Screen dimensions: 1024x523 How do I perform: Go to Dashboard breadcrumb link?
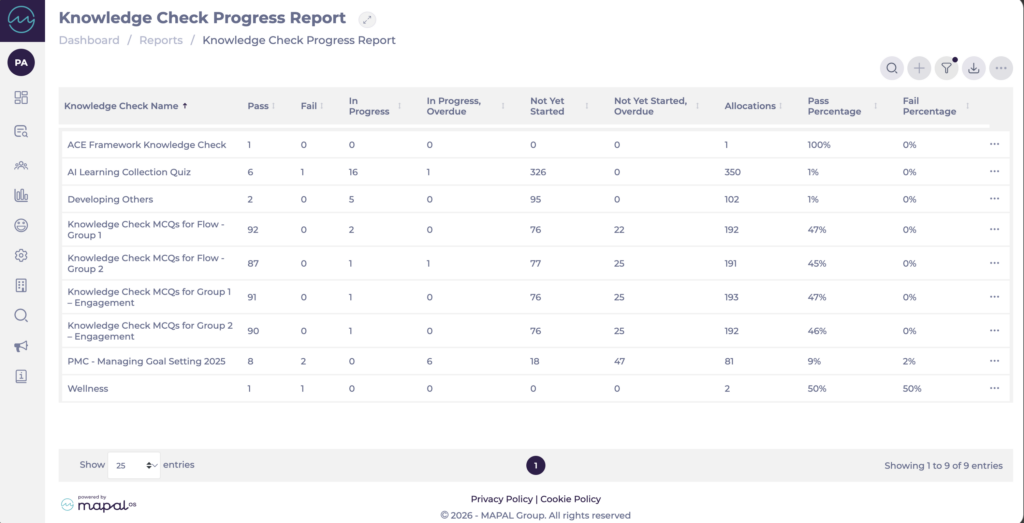point(89,41)
